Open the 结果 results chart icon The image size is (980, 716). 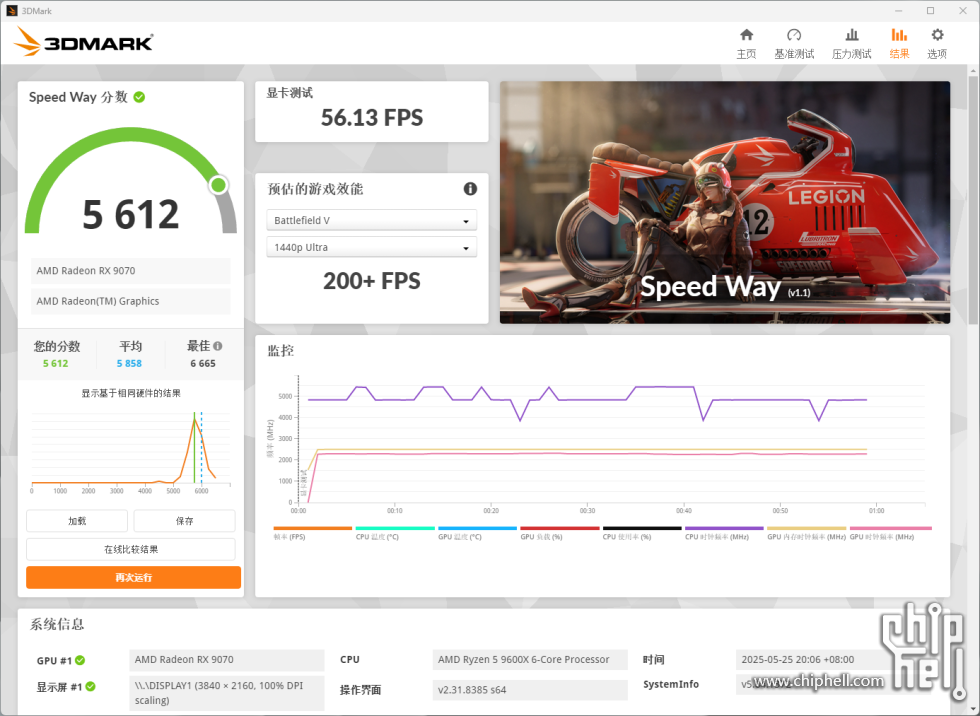coord(899,35)
